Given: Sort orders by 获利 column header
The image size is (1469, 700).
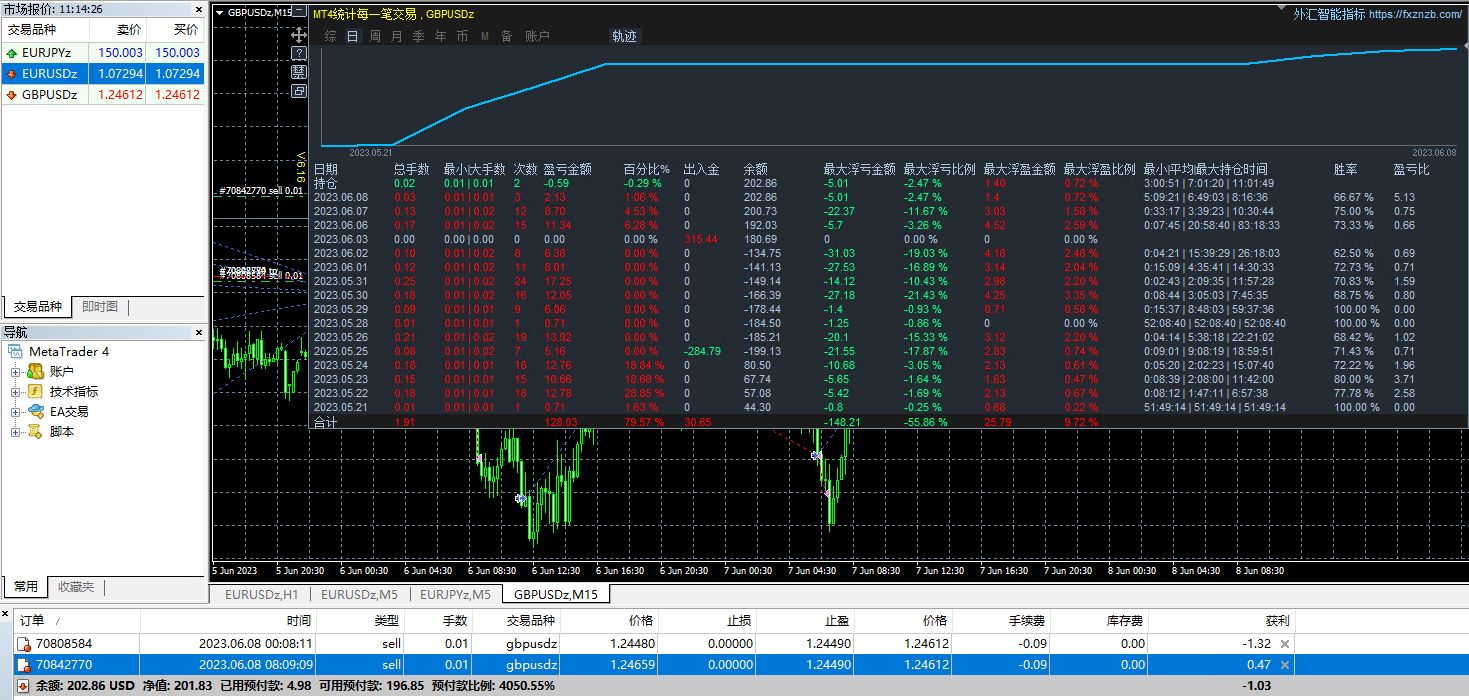Looking at the screenshot, I should [x=1276, y=621].
